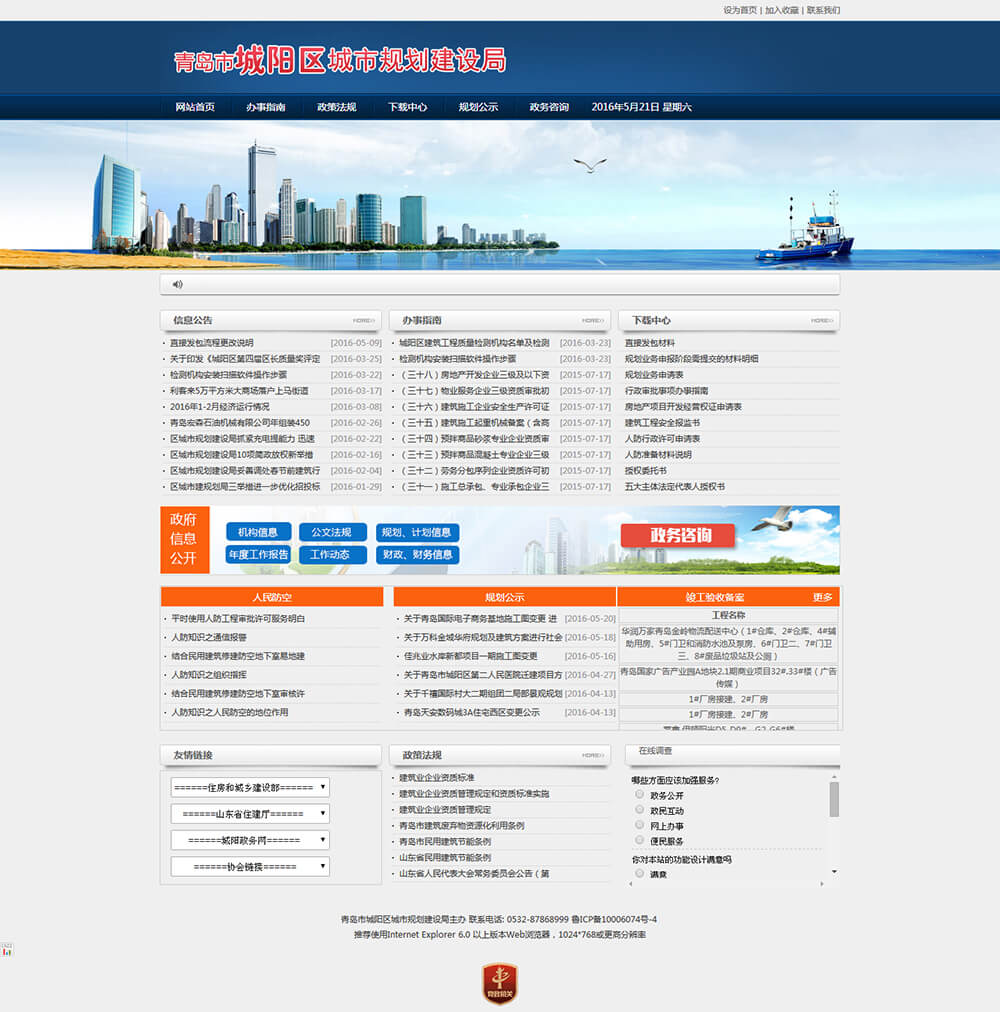Click the 设为首页 link at the top right
The image size is (1000, 1012).
pyautogui.click(x=740, y=10)
